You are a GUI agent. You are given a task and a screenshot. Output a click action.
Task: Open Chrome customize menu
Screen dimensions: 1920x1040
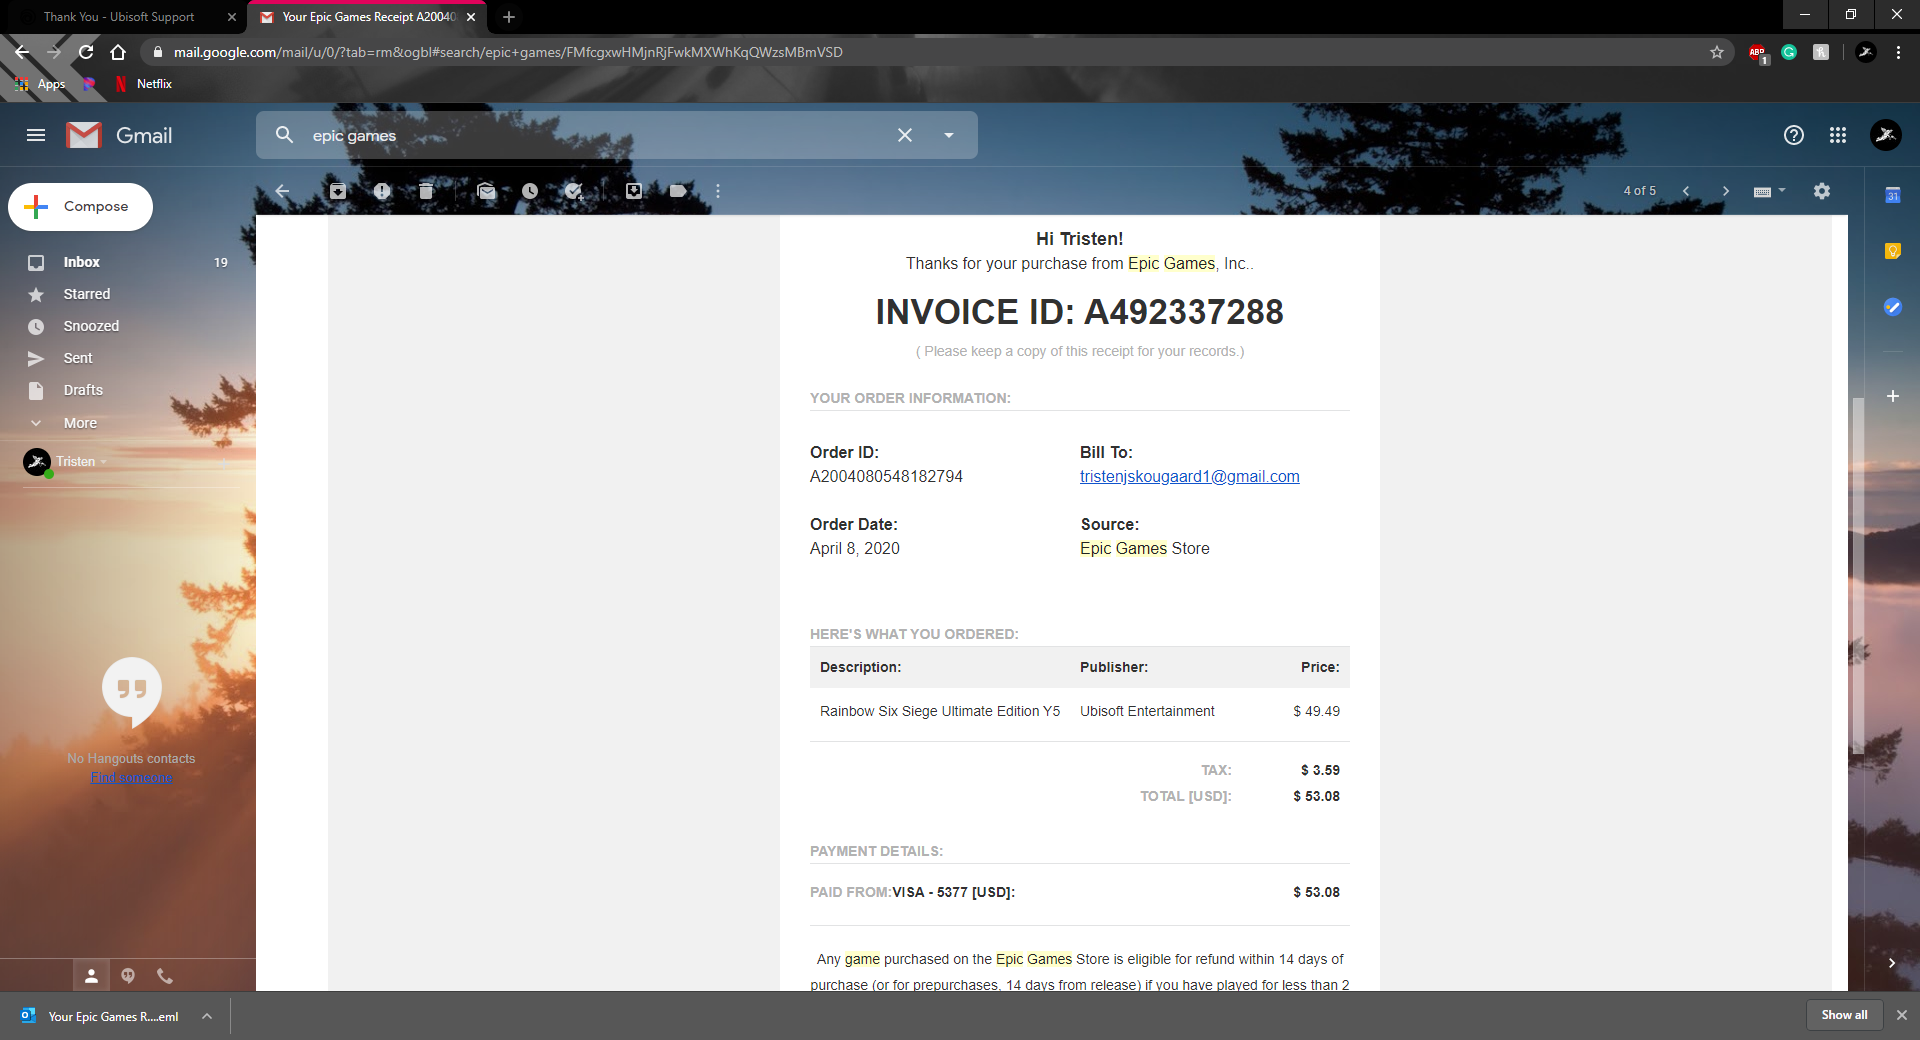[1898, 52]
